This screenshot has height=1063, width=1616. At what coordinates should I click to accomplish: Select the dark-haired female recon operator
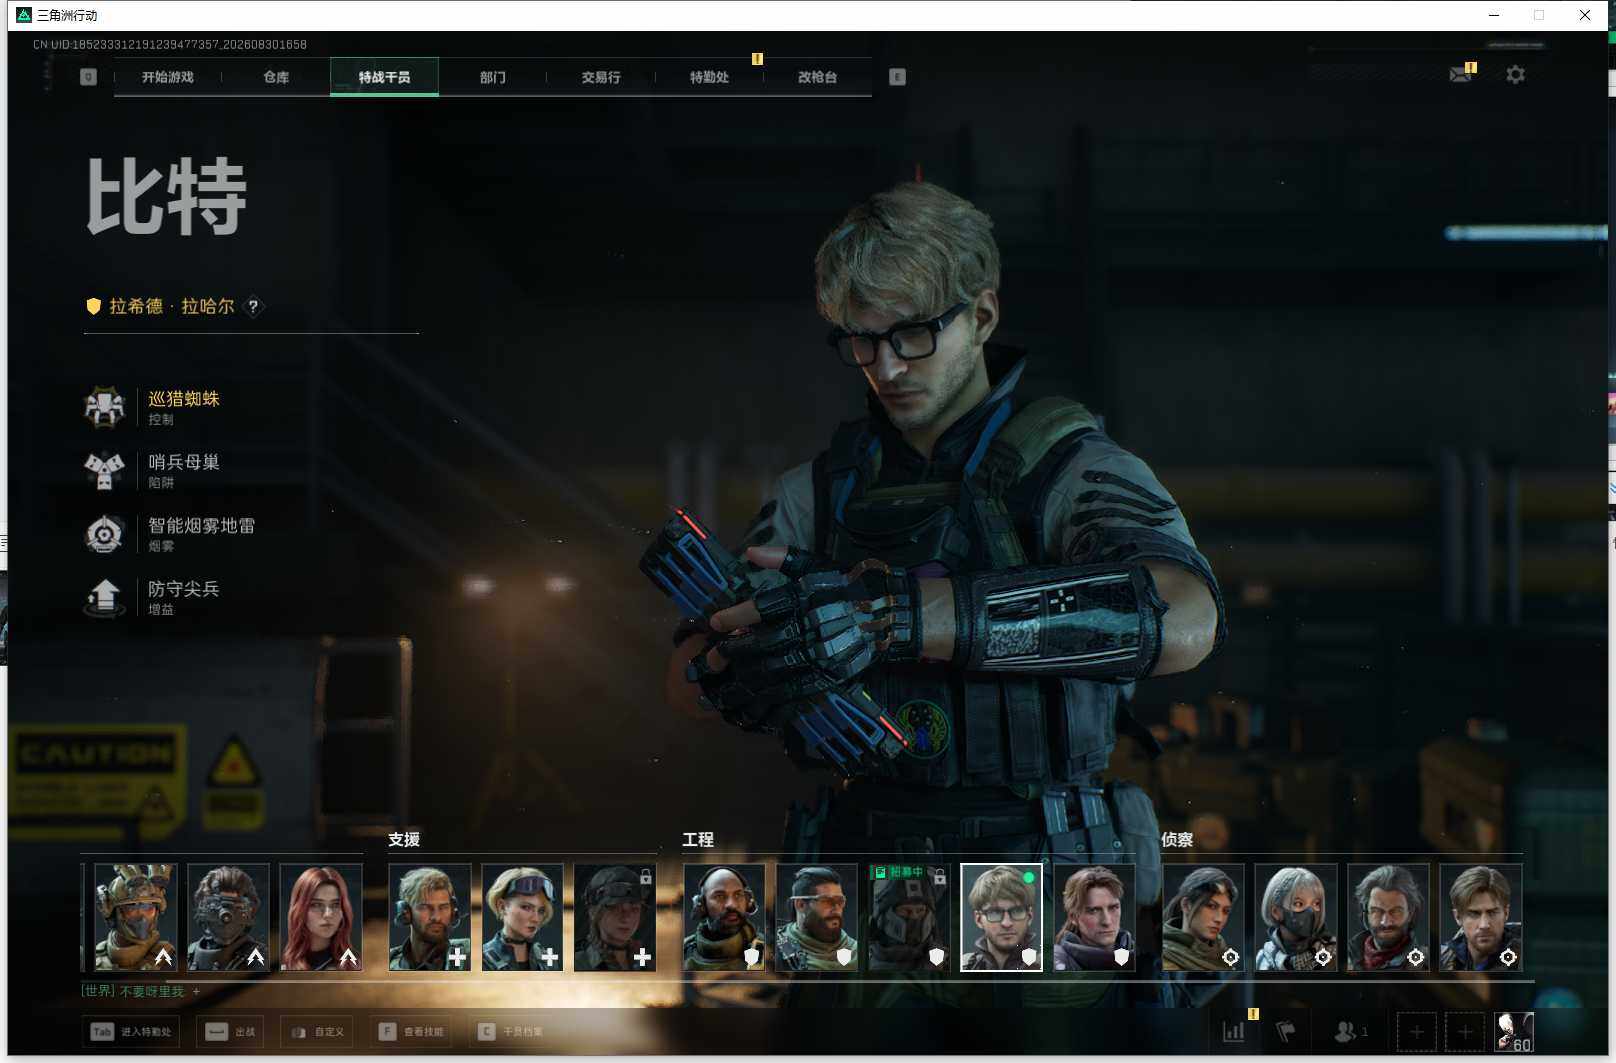click(x=1203, y=917)
